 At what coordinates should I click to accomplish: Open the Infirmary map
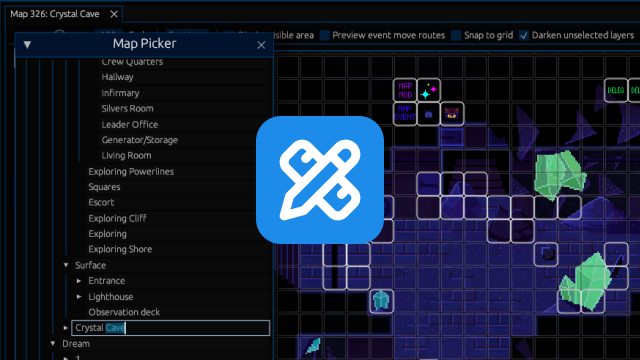pyautogui.click(x=120, y=93)
